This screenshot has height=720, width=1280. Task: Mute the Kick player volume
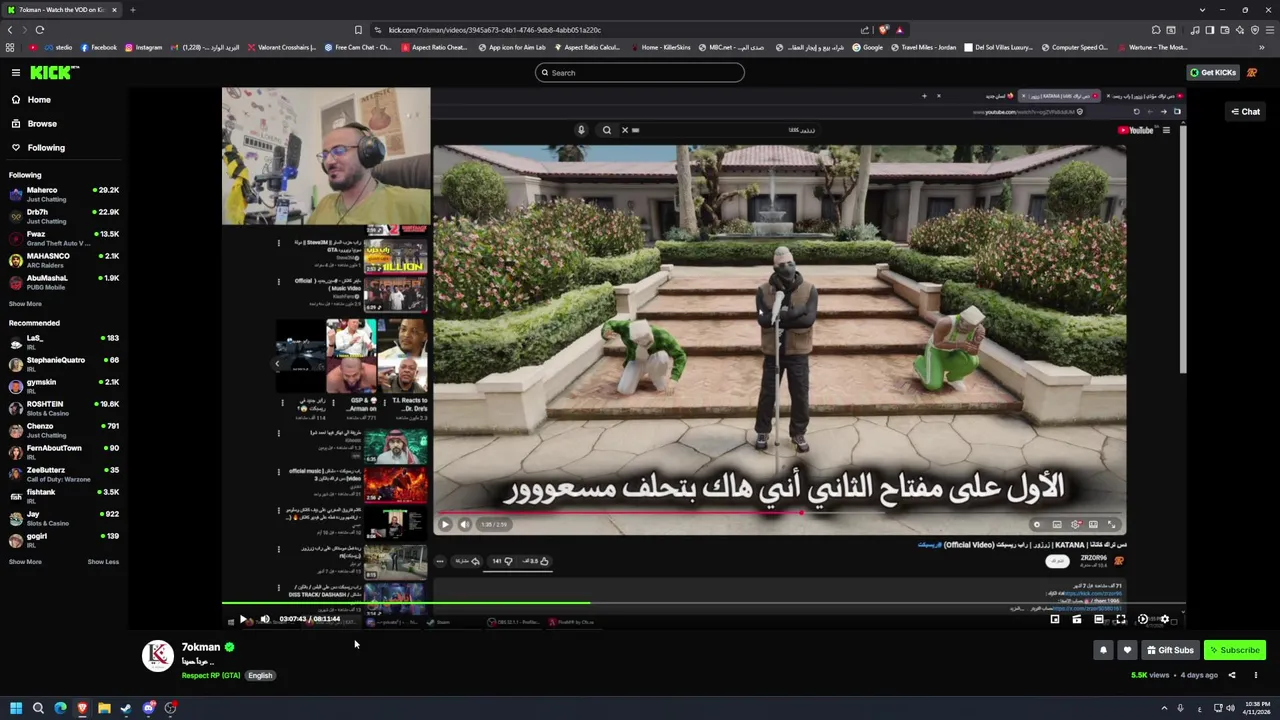[265, 620]
